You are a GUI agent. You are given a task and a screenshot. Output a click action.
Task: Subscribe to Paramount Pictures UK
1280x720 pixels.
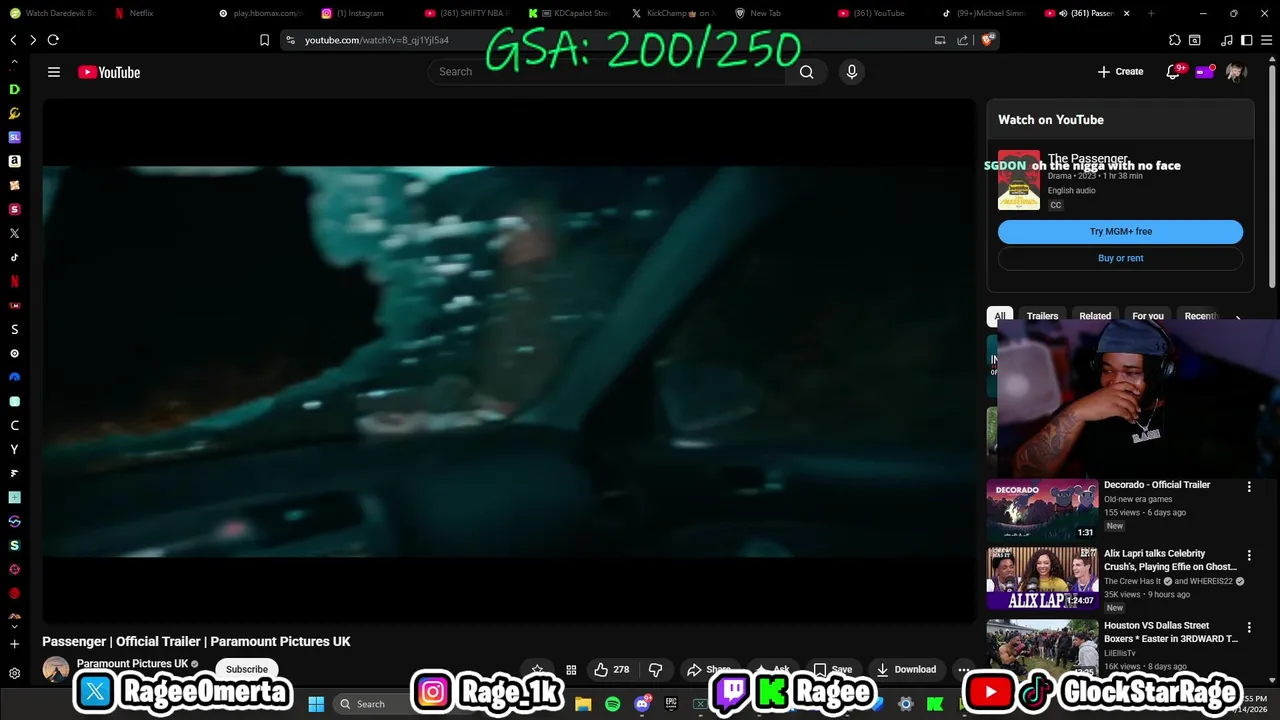coord(246,669)
